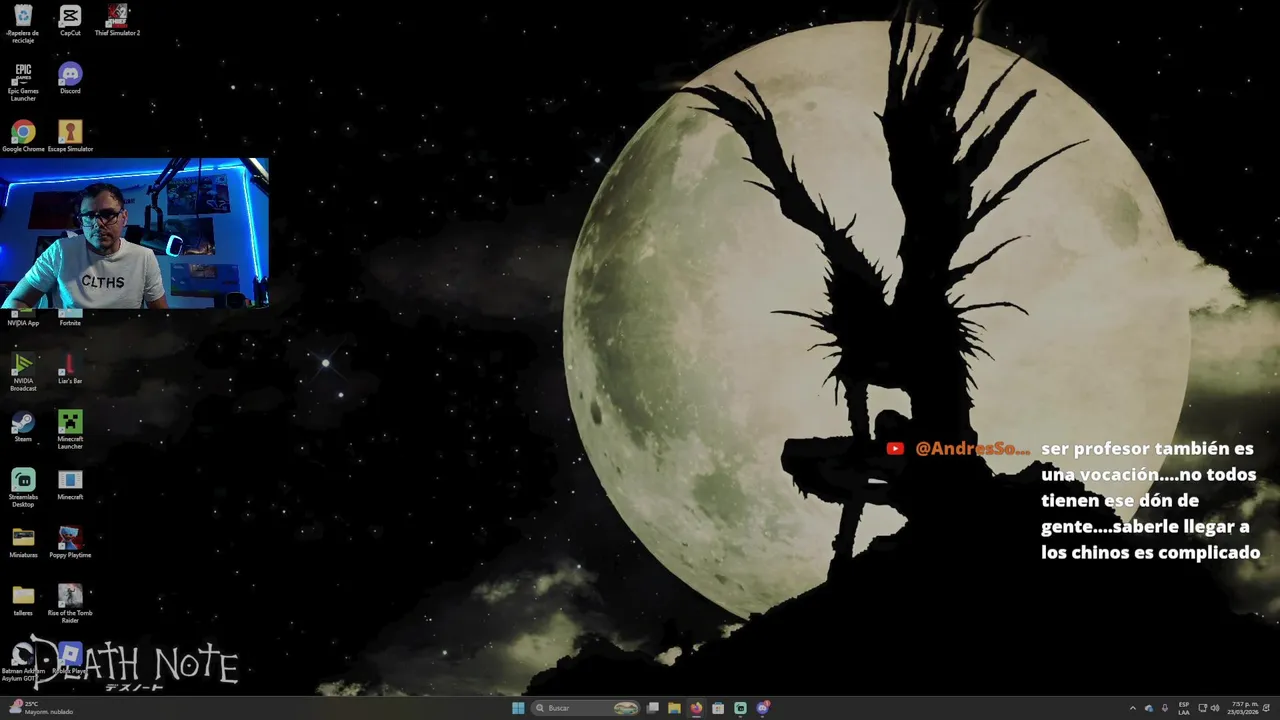Open the weather widget showing 25°C
Screen dimensions: 1280x720
(x=40, y=708)
